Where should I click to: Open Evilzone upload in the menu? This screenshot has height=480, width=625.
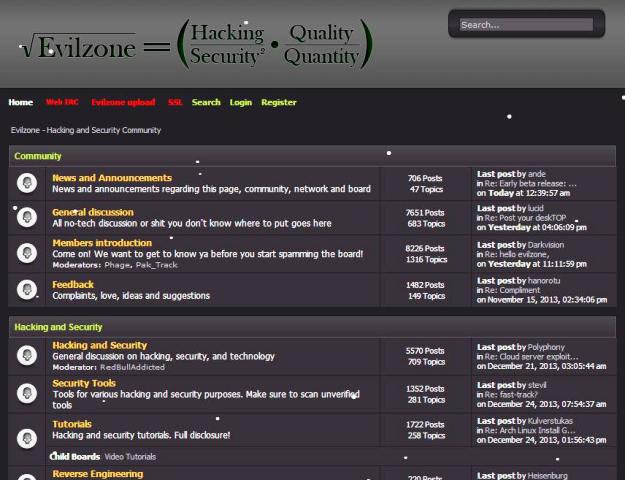[123, 102]
